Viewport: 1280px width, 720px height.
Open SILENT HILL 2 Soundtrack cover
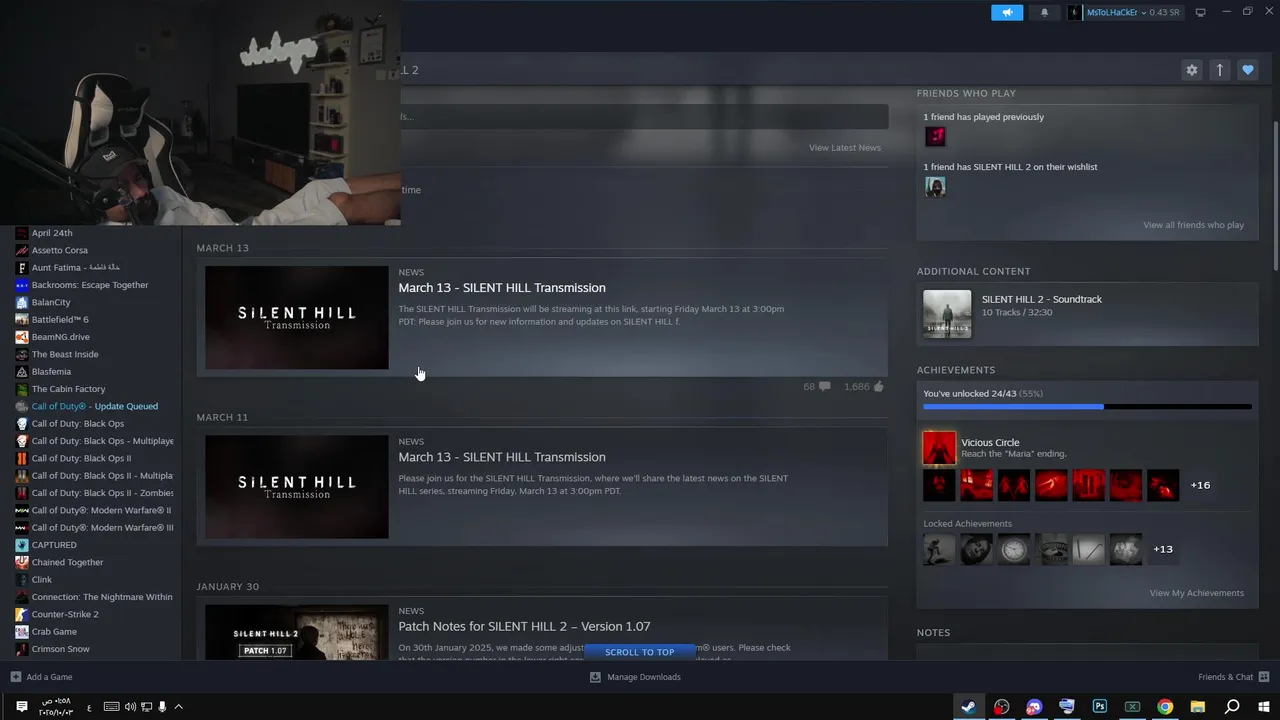coord(947,314)
